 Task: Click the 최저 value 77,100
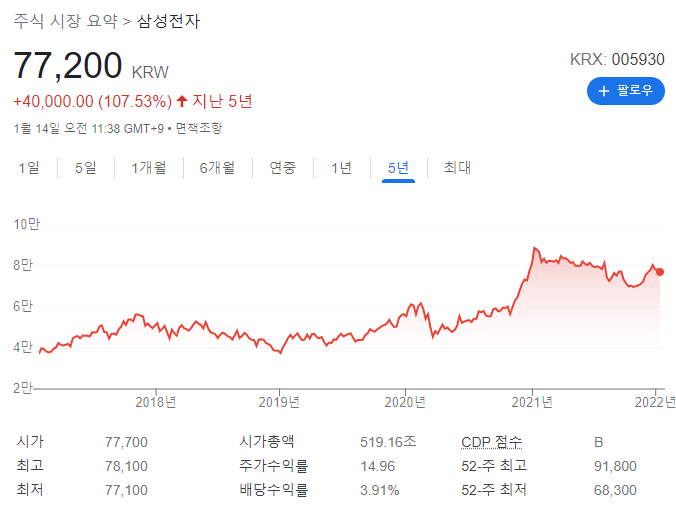point(126,490)
